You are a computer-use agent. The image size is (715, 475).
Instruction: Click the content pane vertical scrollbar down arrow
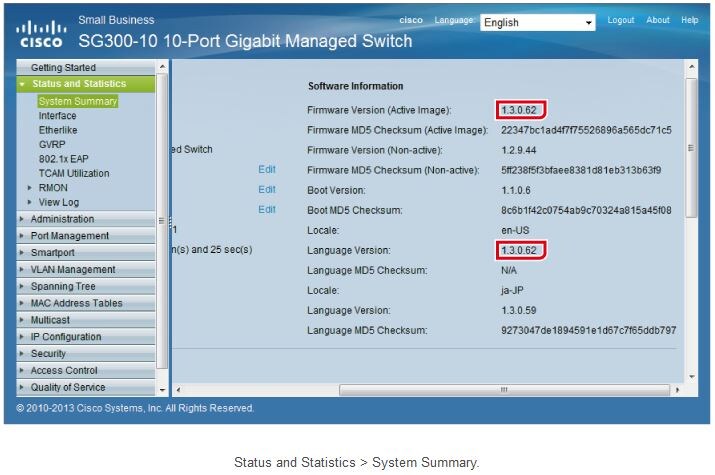tap(690, 376)
